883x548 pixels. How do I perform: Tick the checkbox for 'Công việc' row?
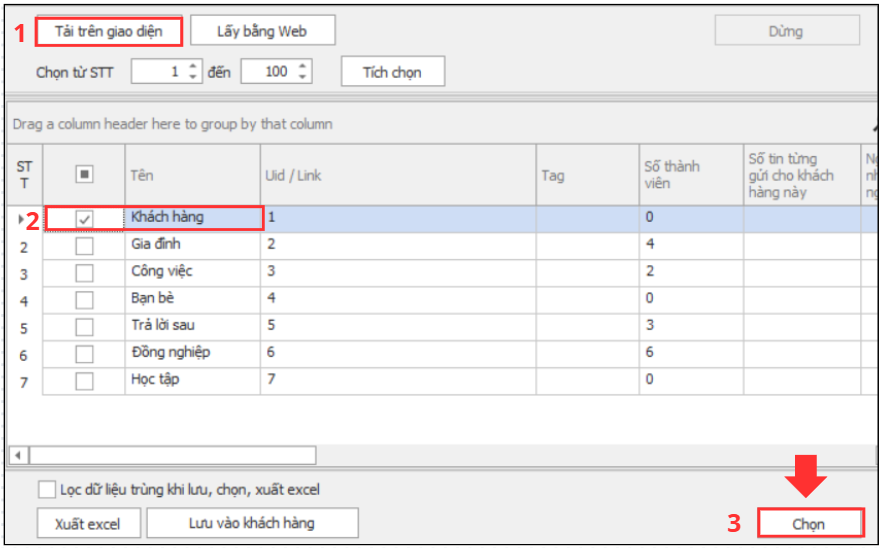tap(85, 272)
